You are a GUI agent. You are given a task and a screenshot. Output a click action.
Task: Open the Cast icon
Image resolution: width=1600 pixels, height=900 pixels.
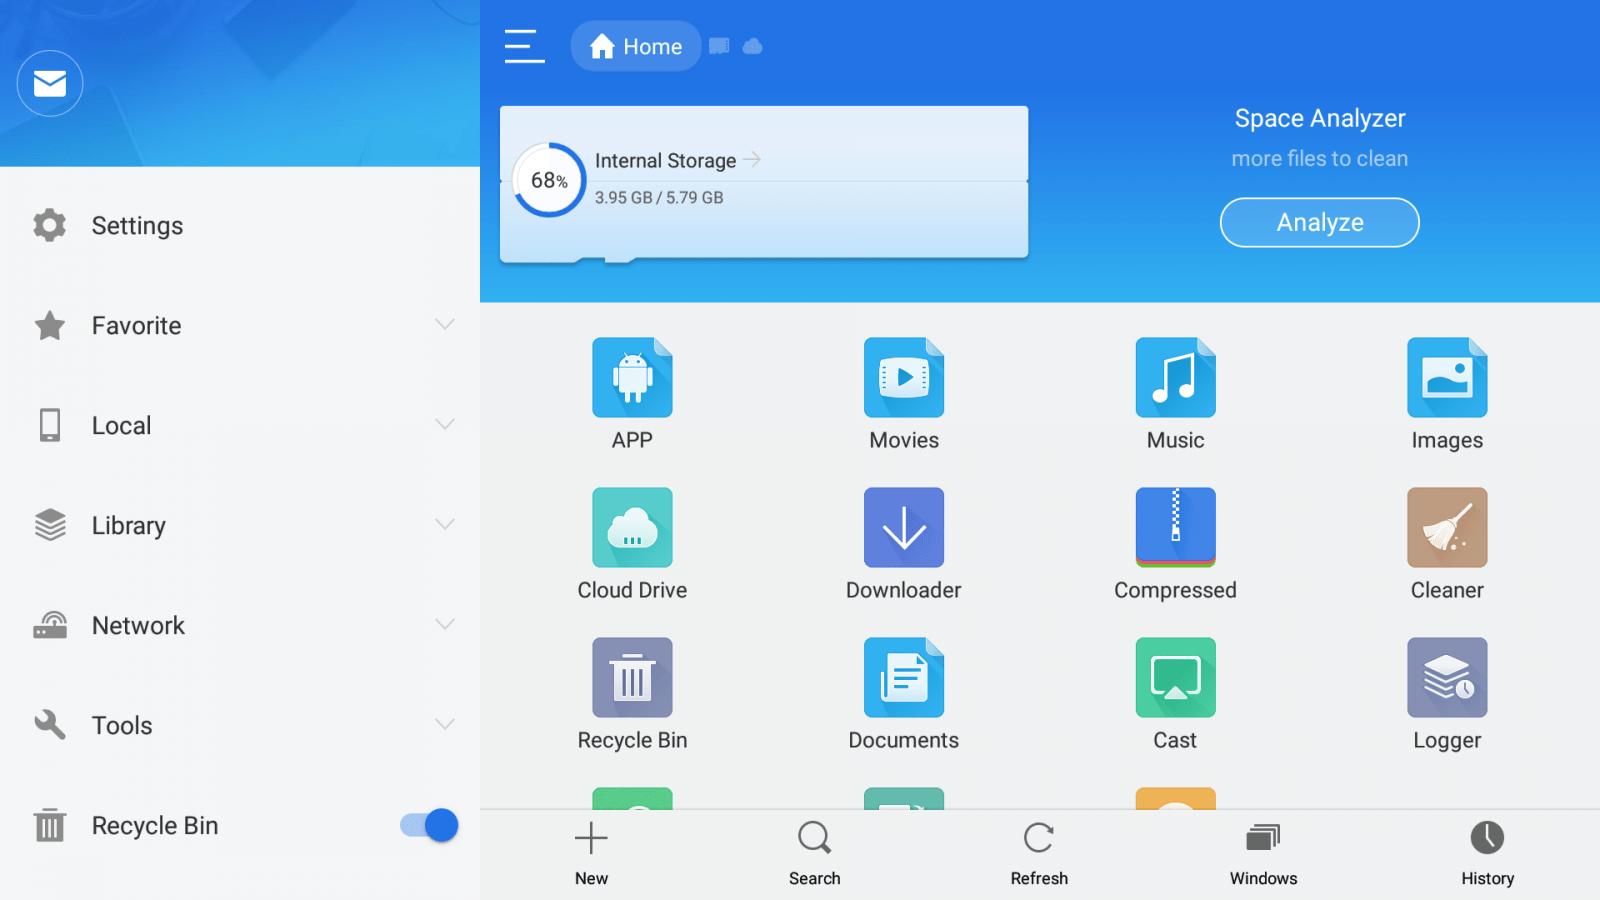[x=1176, y=677]
